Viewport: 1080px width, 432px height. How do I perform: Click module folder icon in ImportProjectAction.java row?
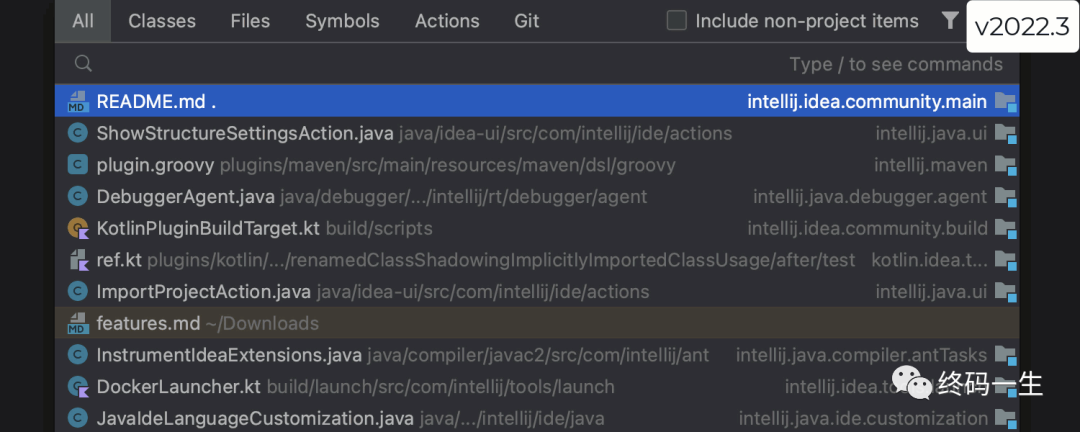click(x=1006, y=293)
